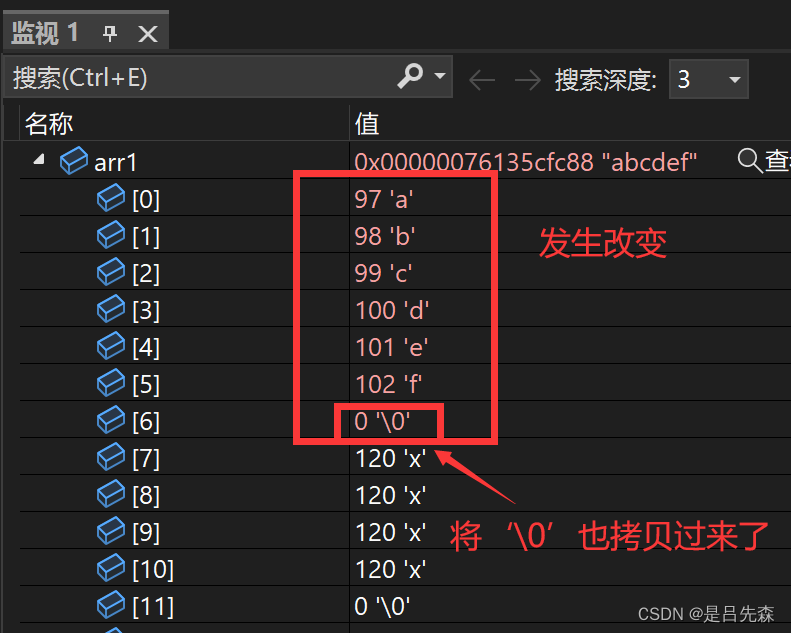
Task: Click the cube icon of element [1]
Action: click(110, 235)
